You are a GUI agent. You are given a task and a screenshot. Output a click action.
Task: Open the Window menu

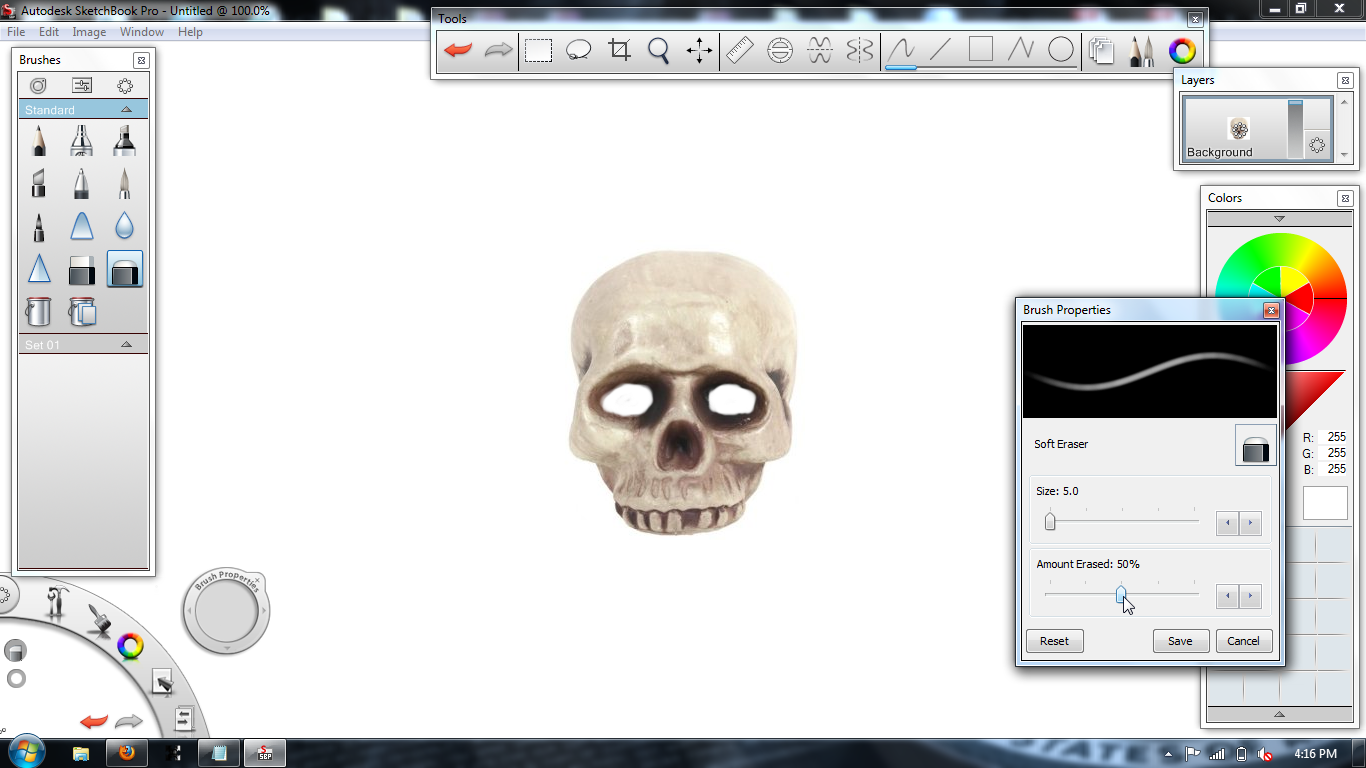tap(142, 32)
